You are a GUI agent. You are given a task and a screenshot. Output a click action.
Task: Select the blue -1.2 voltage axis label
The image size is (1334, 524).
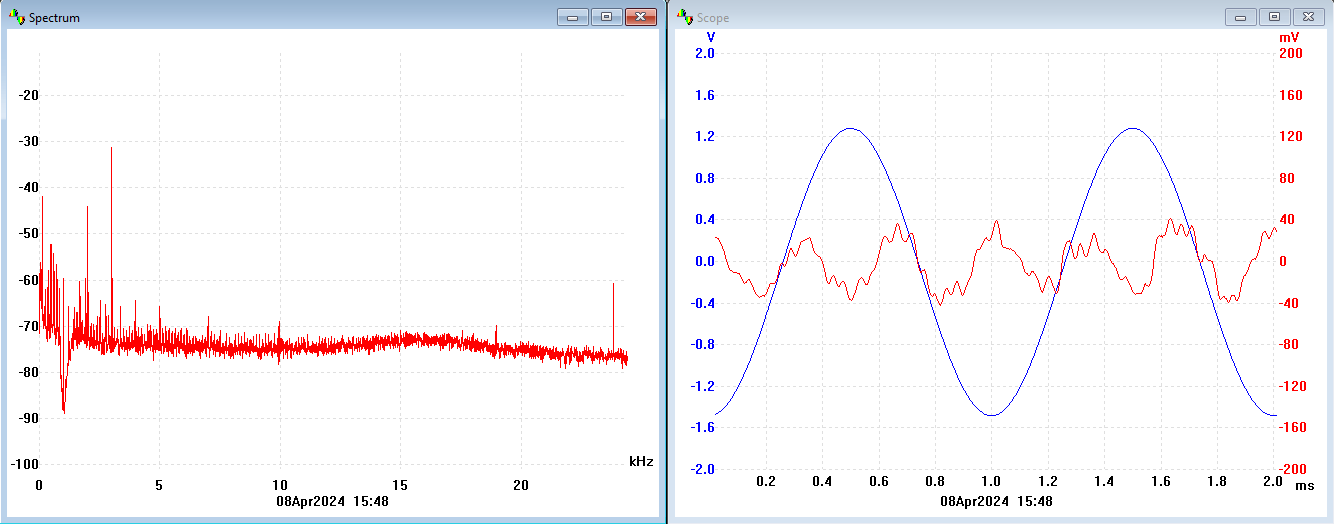(x=704, y=385)
